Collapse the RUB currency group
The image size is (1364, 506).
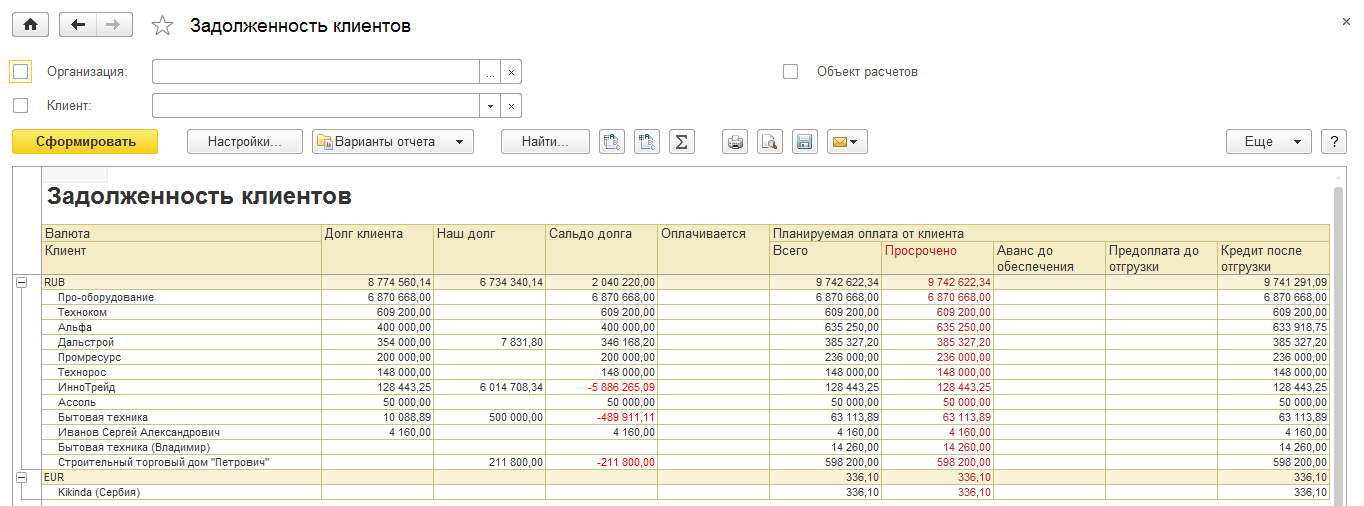(21, 283)
